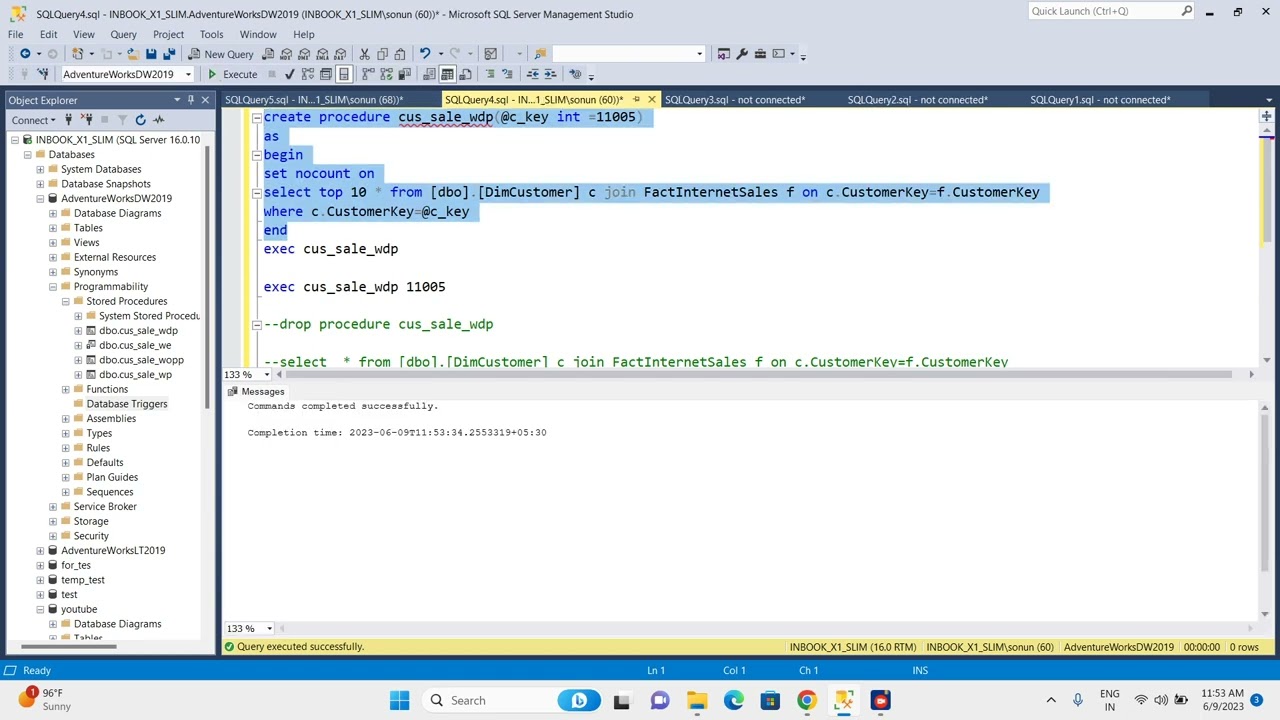The width and height of the screenshot is (1280, 720).
Task: Open Microsoft Edge from the taskbar
Action: point(734,700)
